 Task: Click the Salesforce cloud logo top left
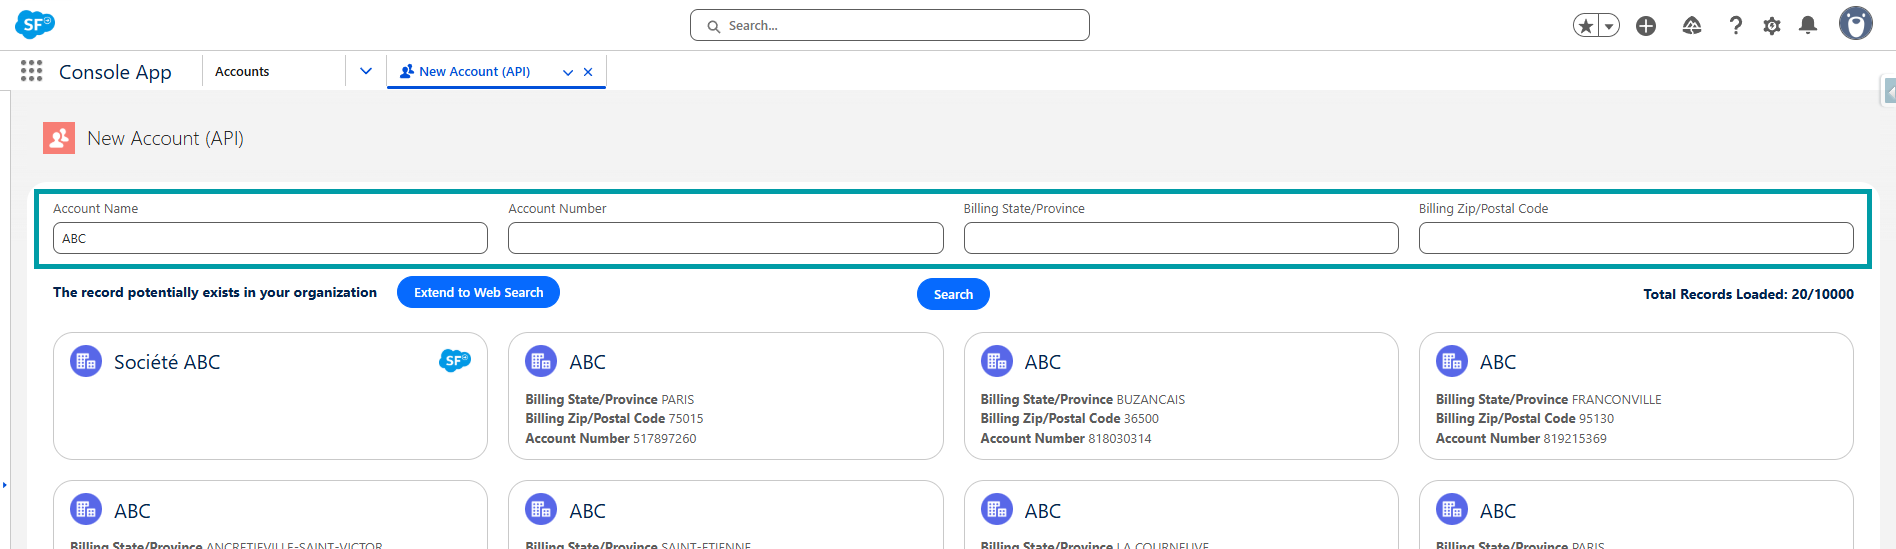tap(35, 25)
